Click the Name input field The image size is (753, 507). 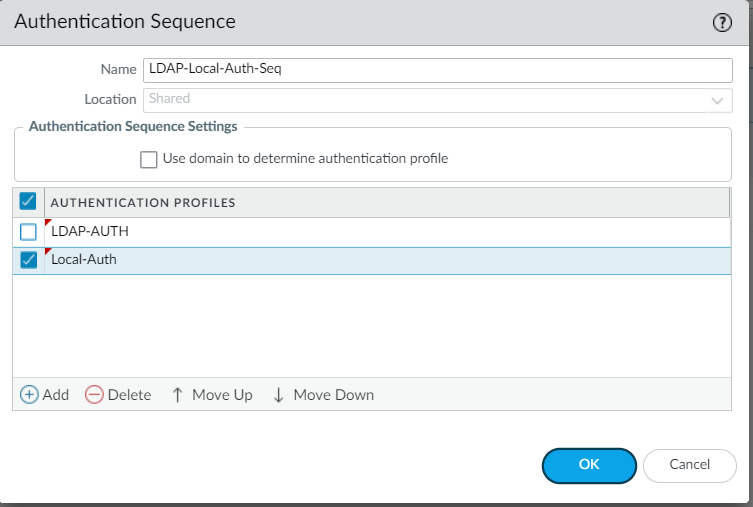437,70
